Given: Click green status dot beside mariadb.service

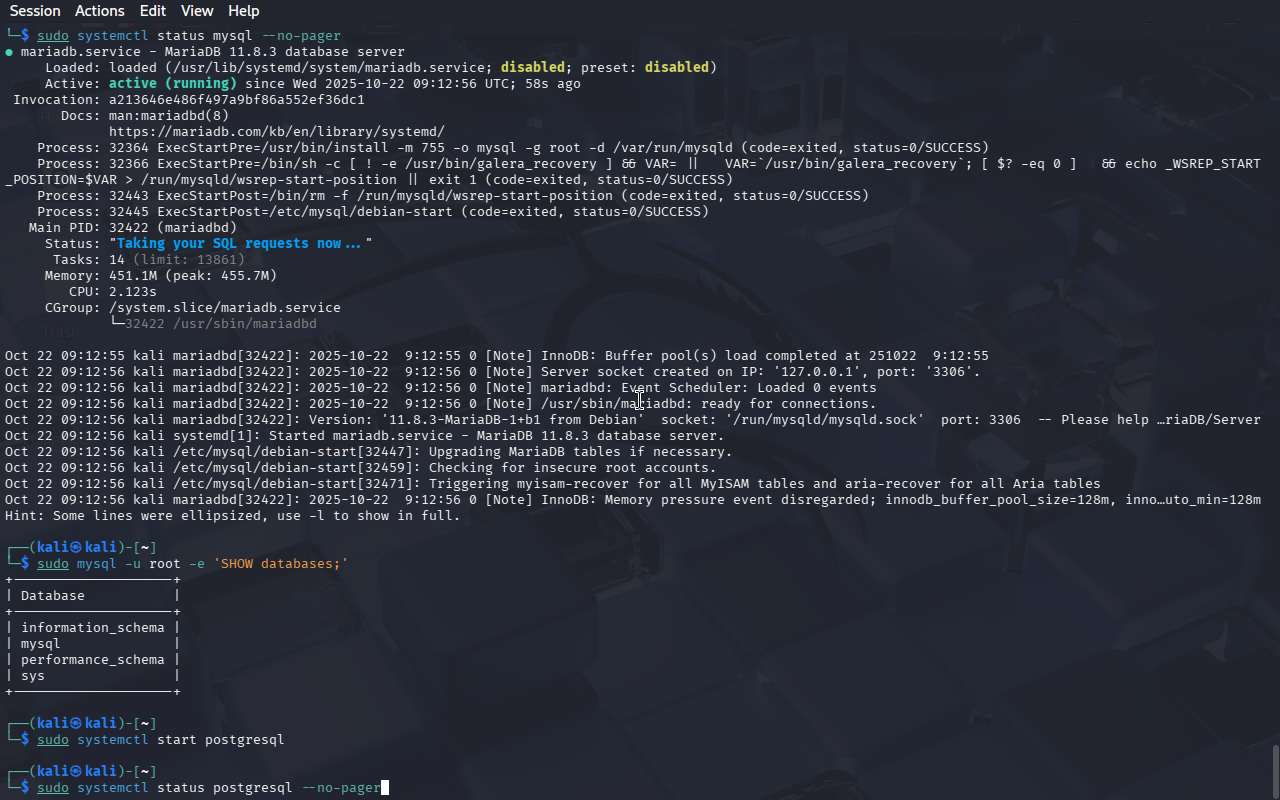Looking at the screenshot, I should tap(9, 52).
